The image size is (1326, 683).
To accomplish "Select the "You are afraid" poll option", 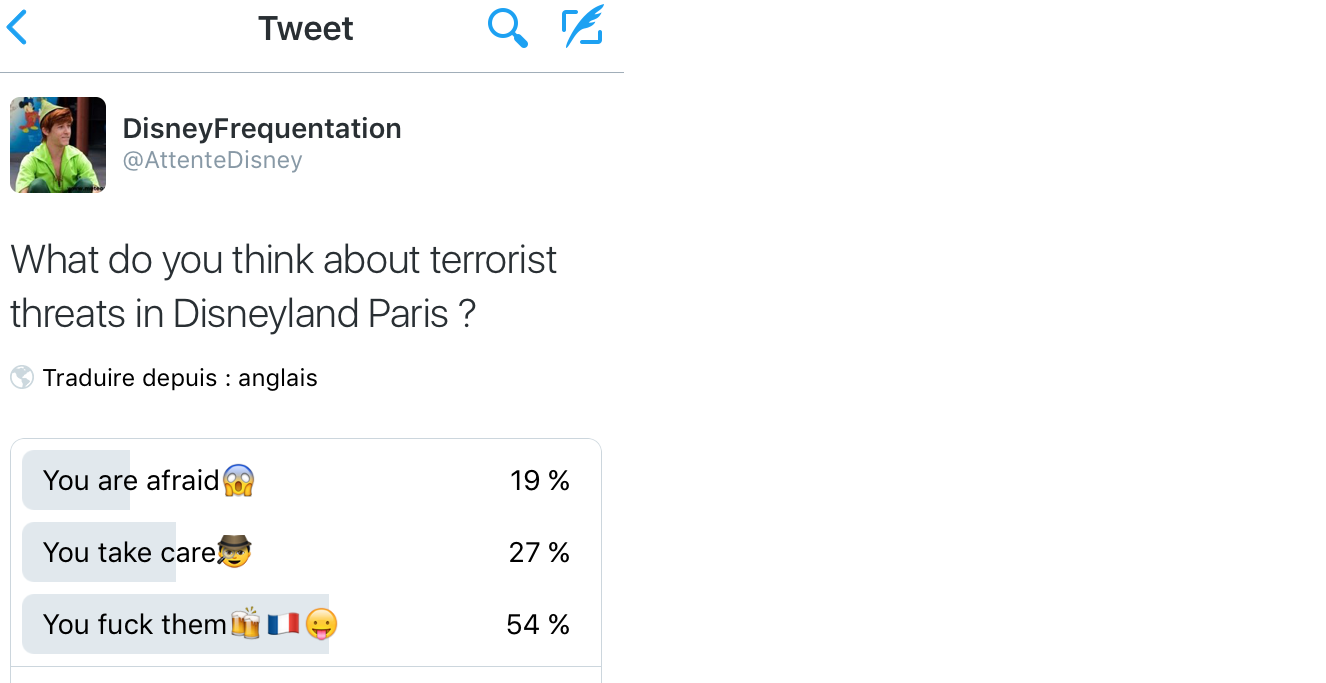I will [x=306, y=481].
